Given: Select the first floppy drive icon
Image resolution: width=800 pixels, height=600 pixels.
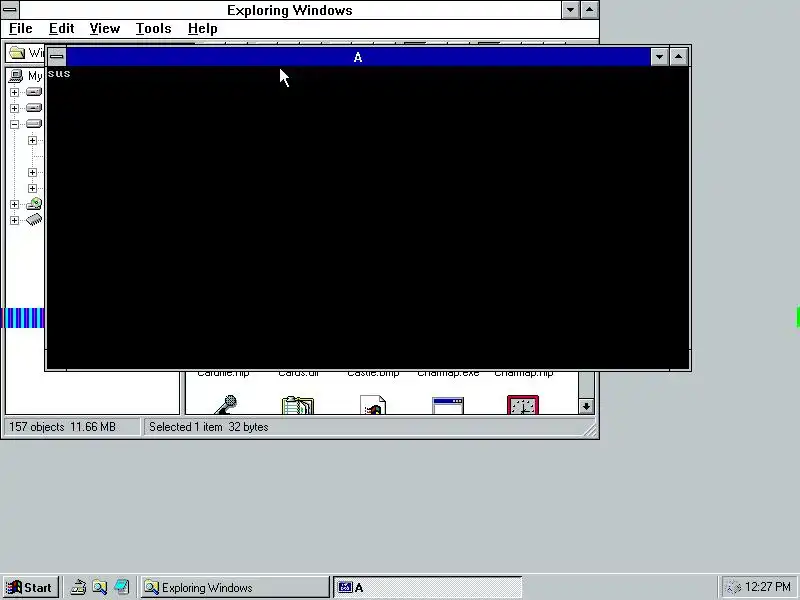Looking at the screenshot, I should tap(34, 92).
